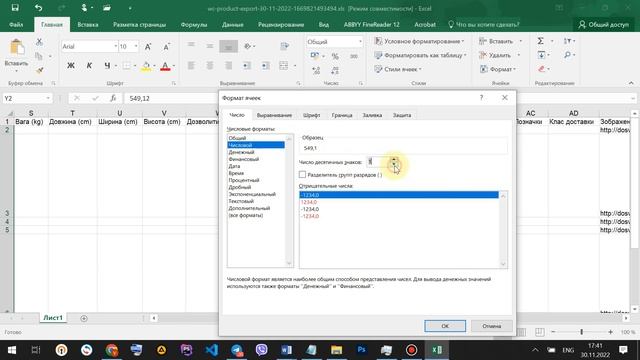The height and width of the screenshot is (360, 640).
Task: Increase font size icon
Action: pos(148,47)
